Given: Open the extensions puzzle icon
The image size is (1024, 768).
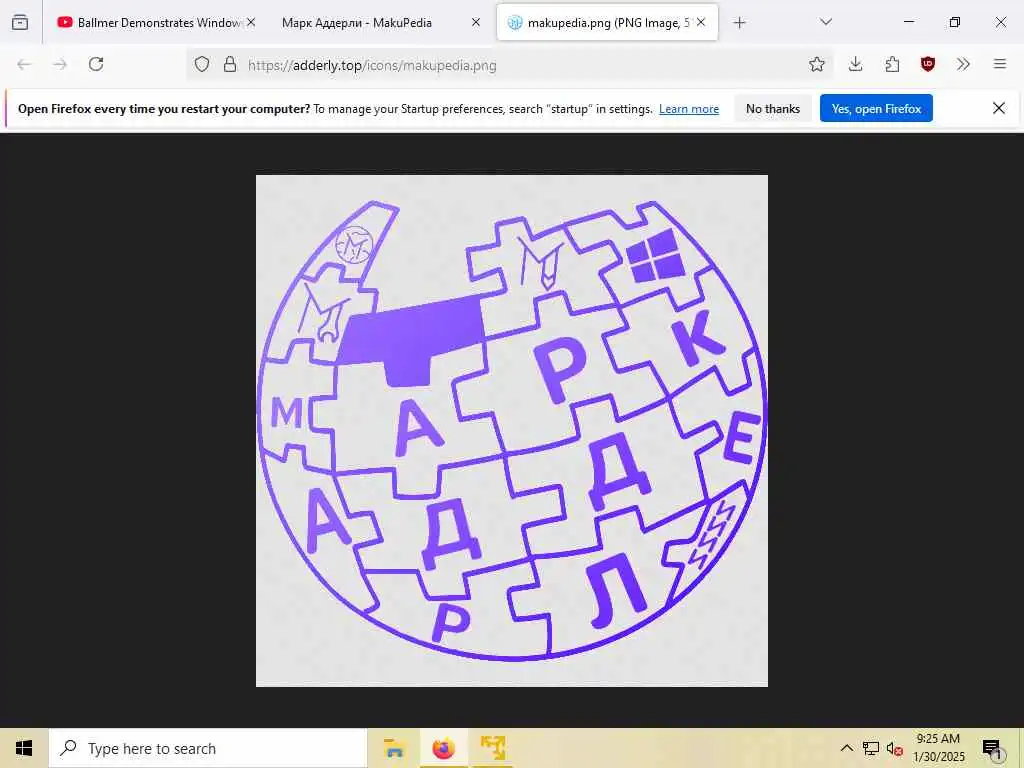Looking at the screenshot, I should tap(892, 64).
